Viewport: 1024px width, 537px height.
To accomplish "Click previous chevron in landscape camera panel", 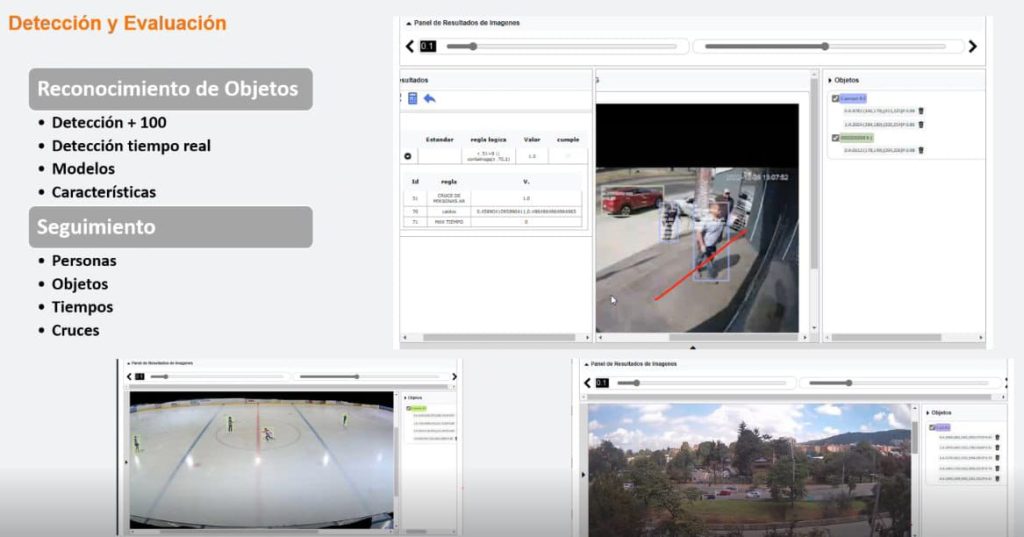I will tap(586, 383).
